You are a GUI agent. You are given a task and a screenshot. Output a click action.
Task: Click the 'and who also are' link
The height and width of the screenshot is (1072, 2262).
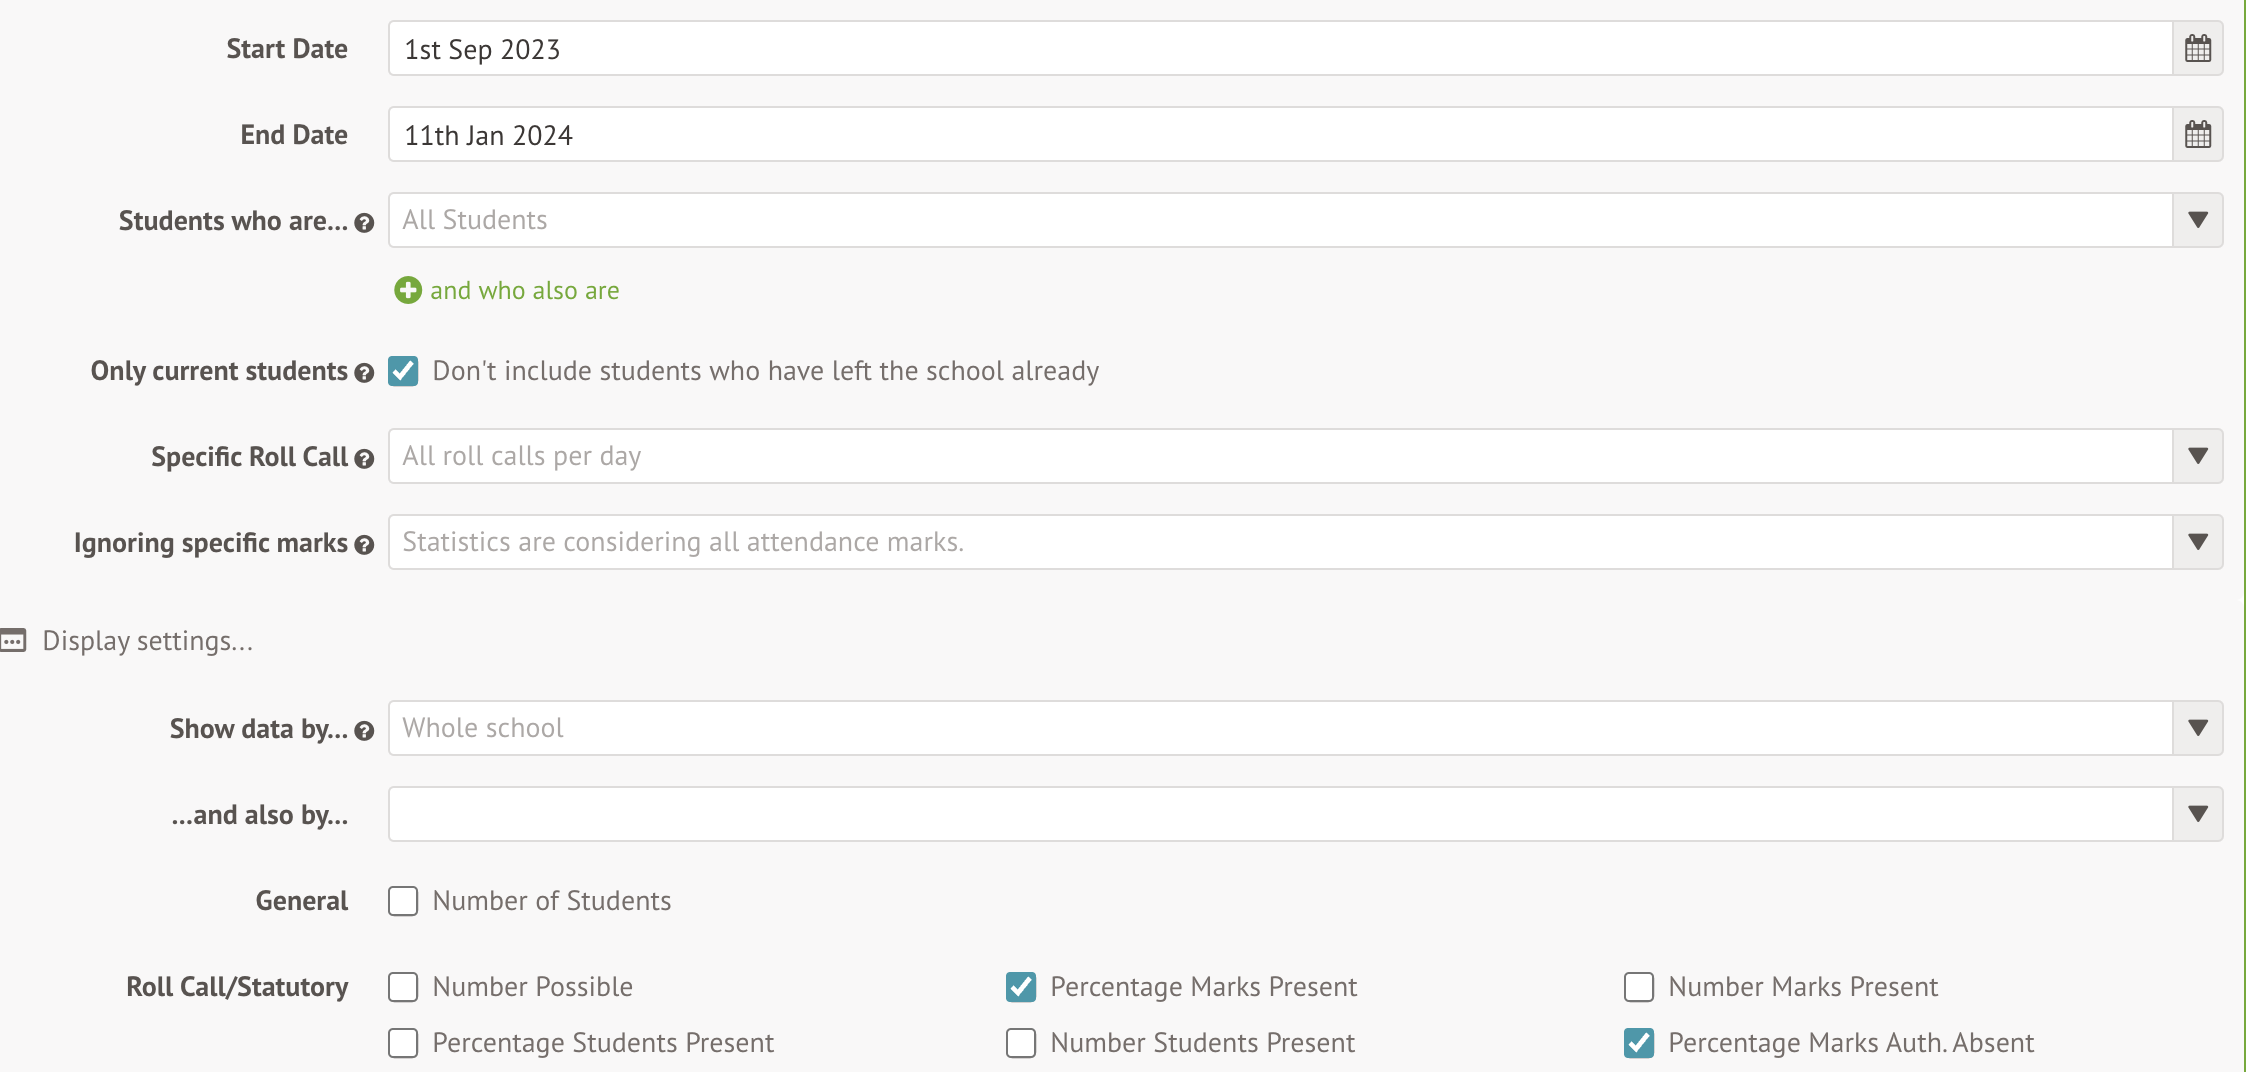pos(524,291)
